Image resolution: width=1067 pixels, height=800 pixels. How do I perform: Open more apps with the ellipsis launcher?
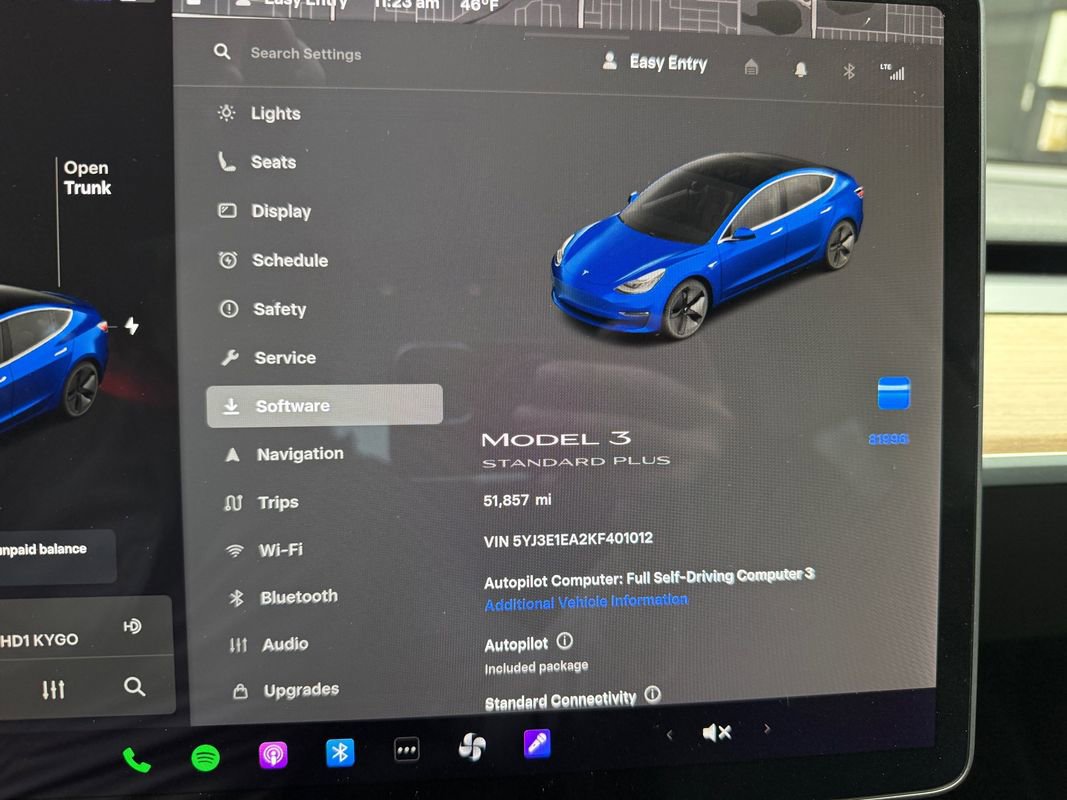(407, 748)
